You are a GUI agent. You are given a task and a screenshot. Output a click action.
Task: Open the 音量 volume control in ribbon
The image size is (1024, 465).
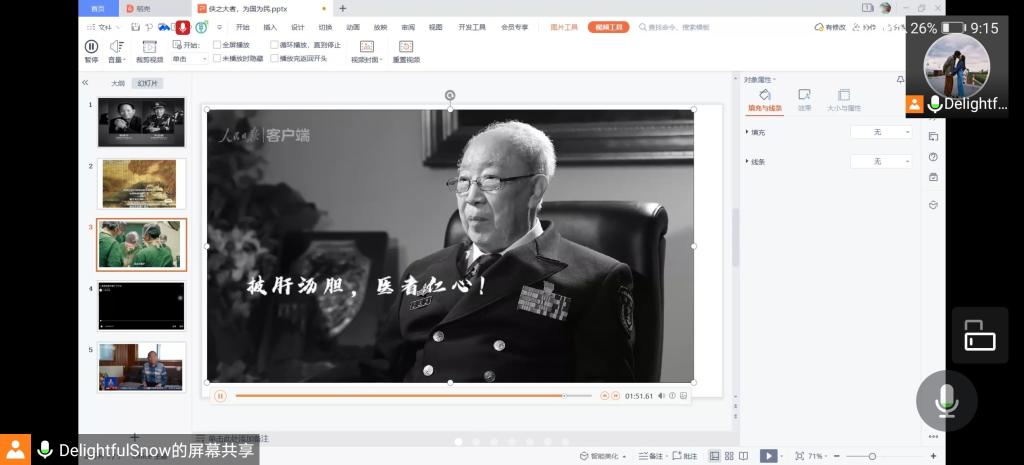coord(117,46)
